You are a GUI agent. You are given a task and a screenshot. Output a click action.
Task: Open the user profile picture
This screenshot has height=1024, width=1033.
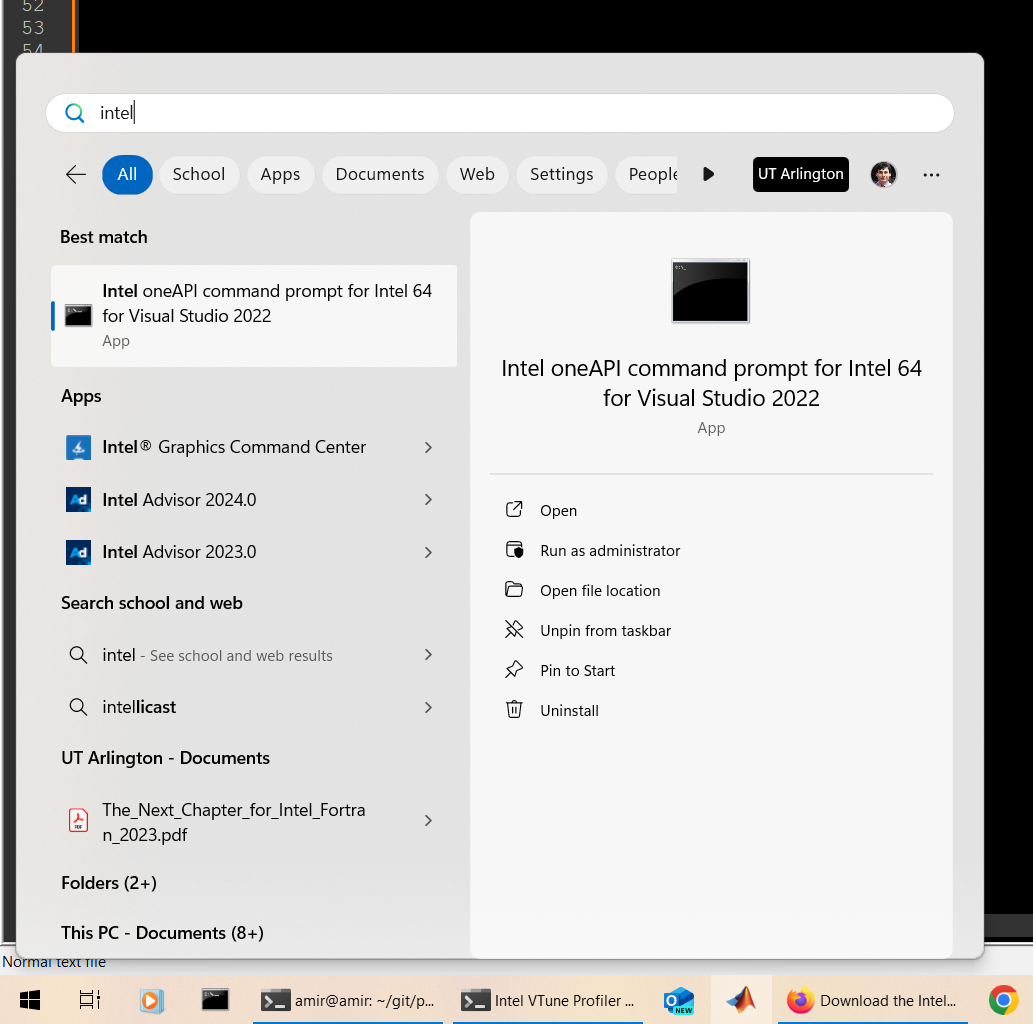(x=883, y=175)
